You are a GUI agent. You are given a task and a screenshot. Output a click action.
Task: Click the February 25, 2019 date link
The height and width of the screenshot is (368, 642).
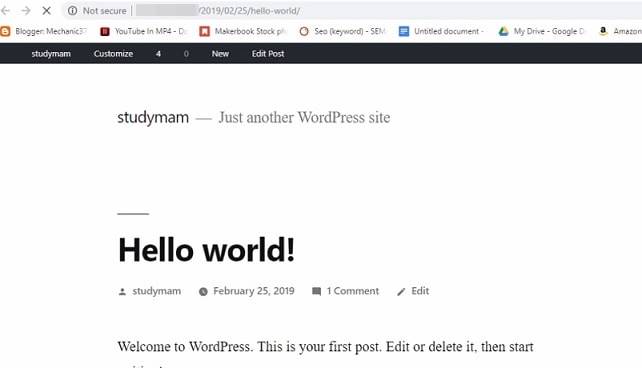point(254,291)
